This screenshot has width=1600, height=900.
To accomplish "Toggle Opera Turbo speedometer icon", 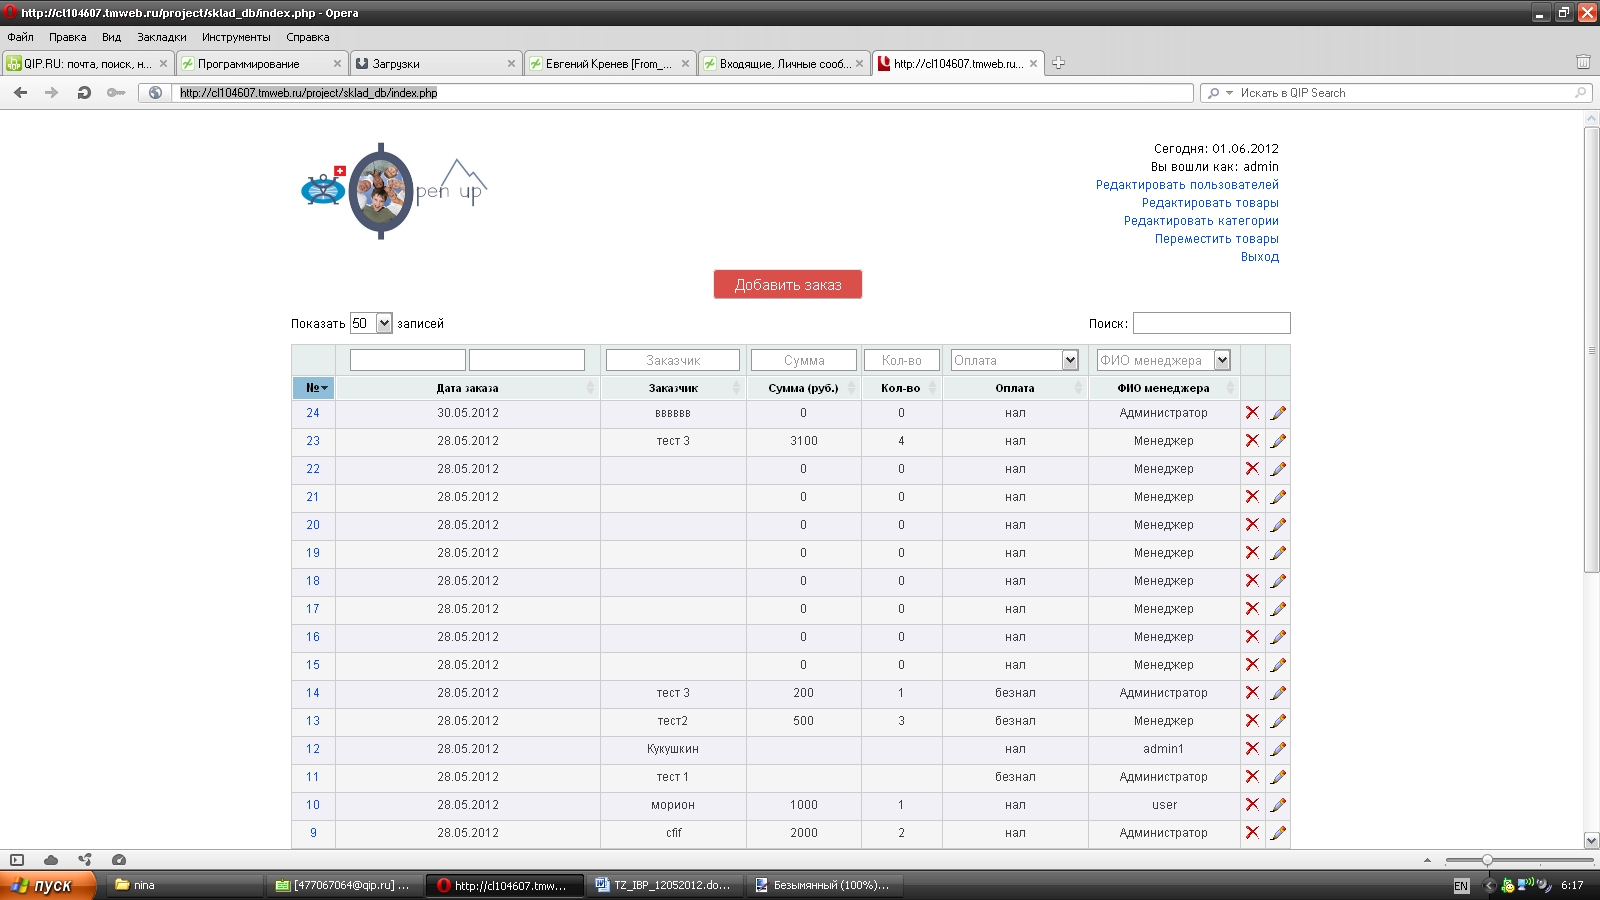I will pos(119,859).
